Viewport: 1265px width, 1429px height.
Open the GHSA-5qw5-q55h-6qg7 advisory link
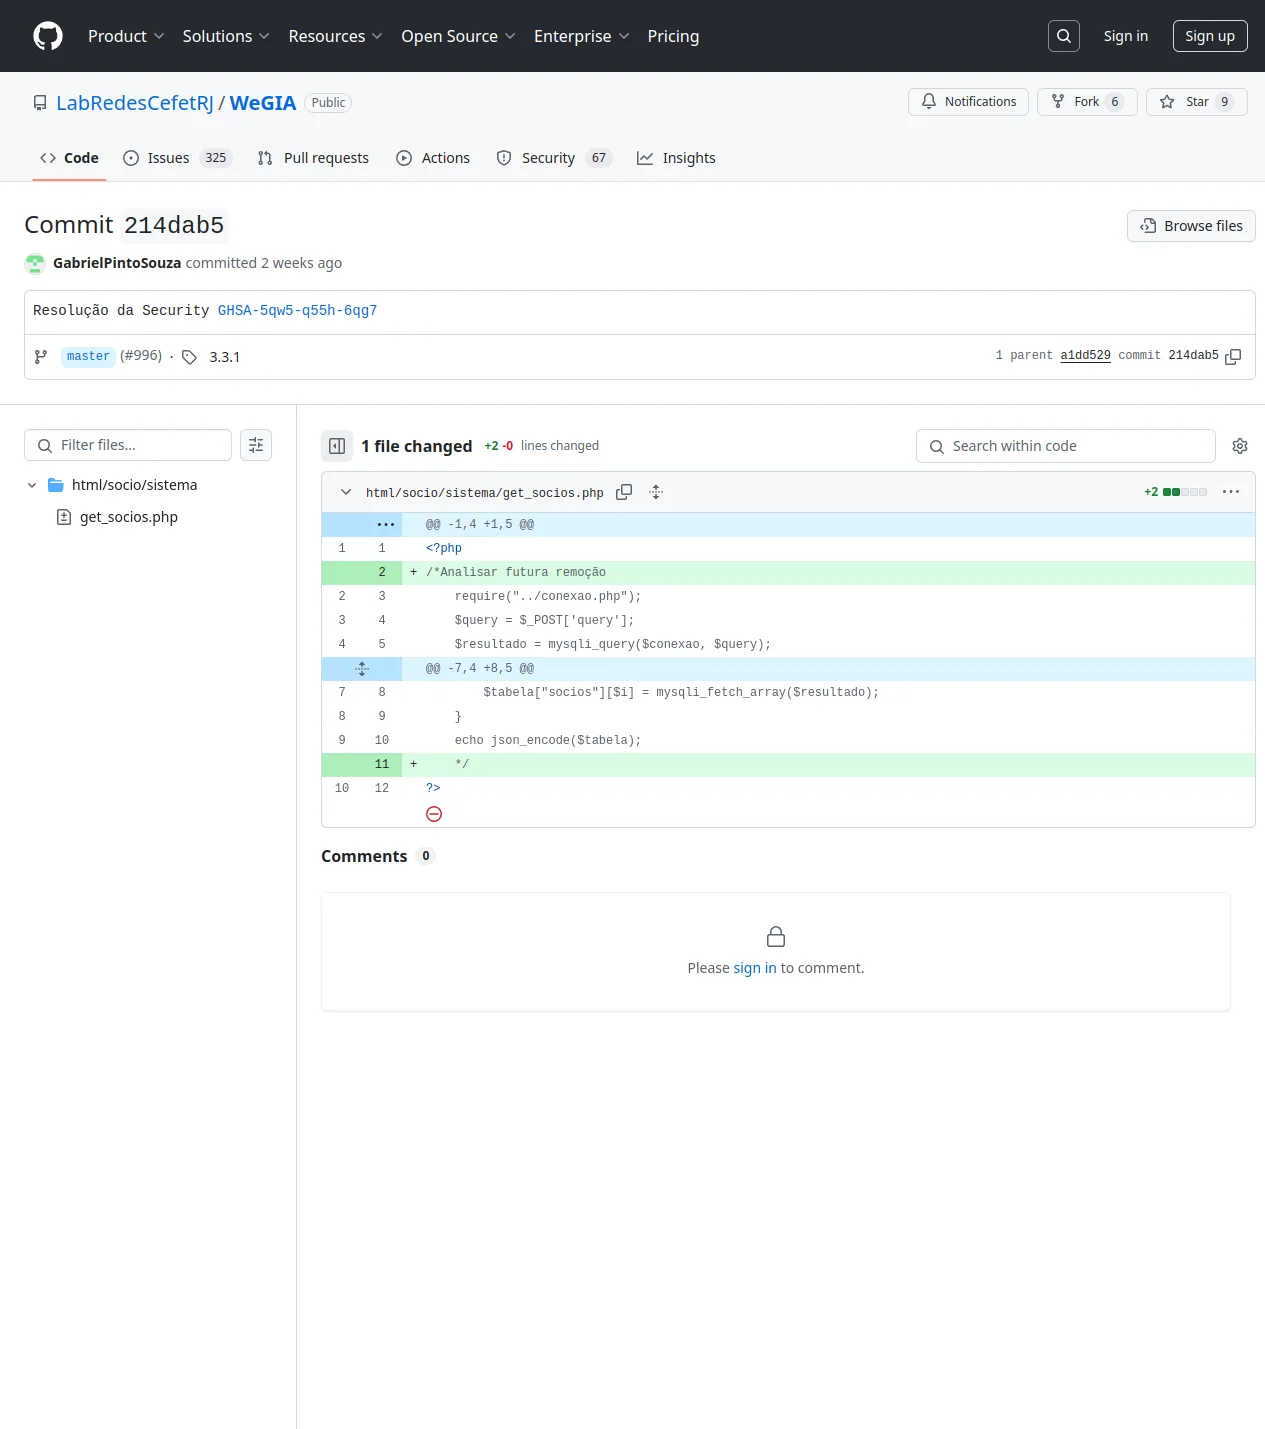click(x=297, y=311)
